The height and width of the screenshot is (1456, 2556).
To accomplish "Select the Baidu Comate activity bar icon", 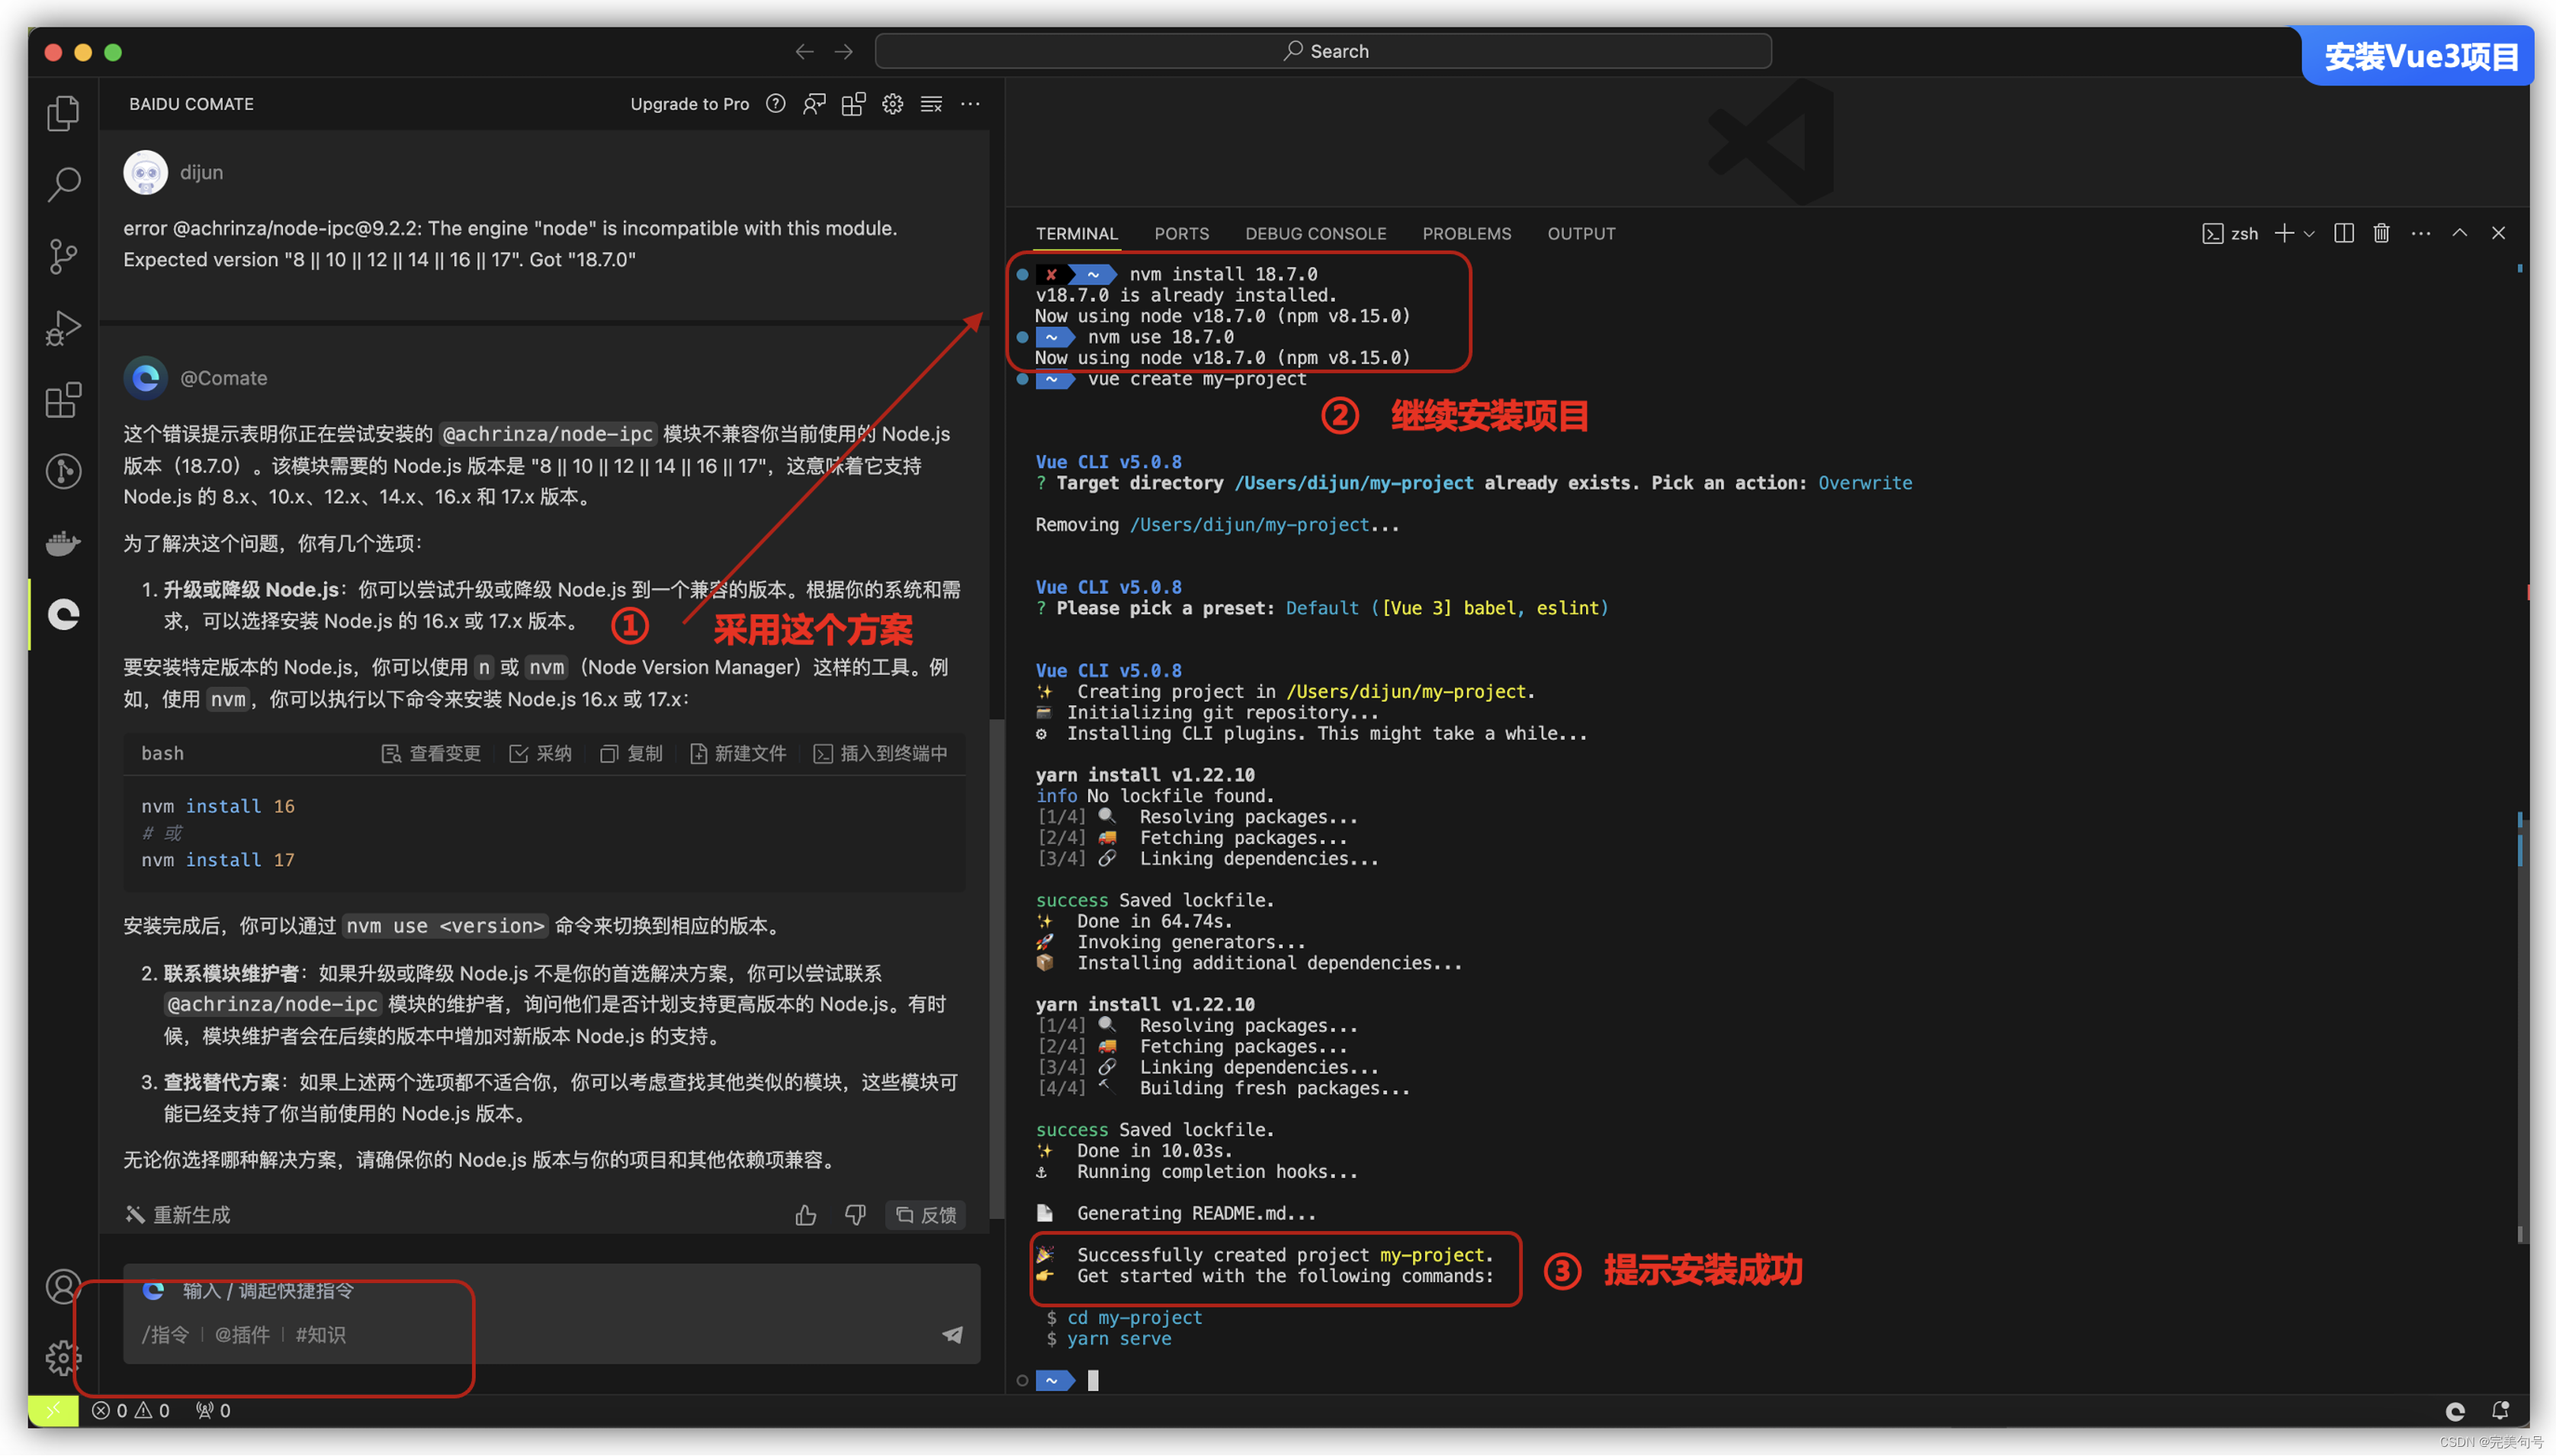I will pos(64,614).
